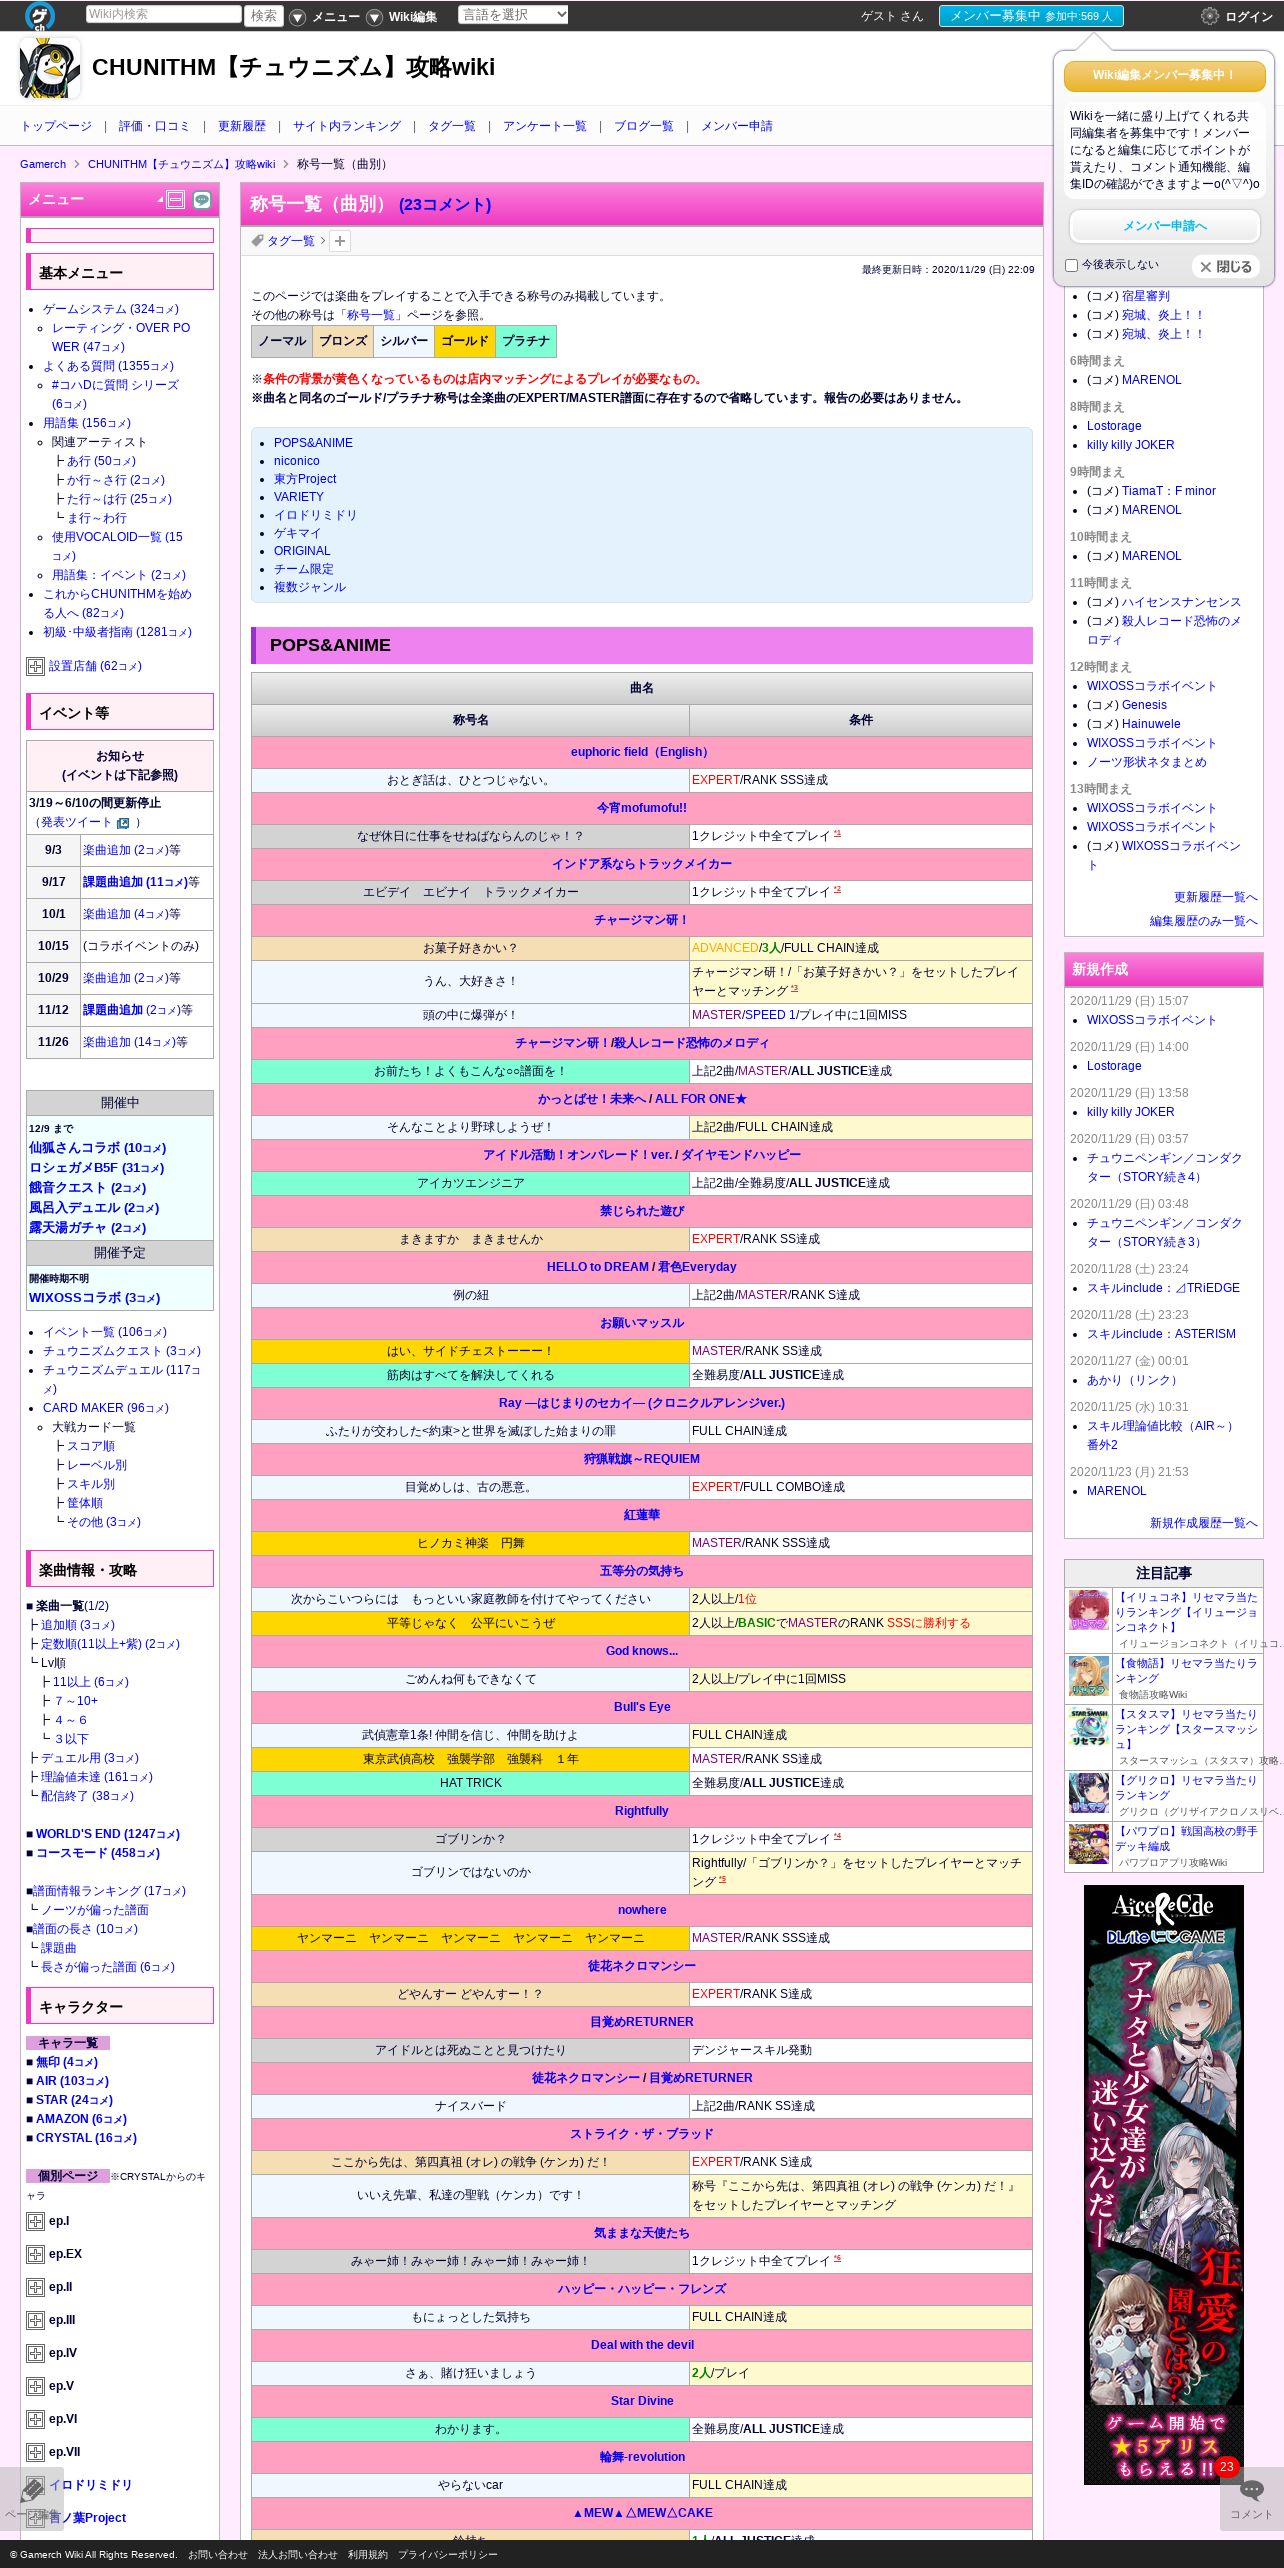Click the AiceReCode advertisement banner
Screen dimensions: 1284x2568
[1164, 2184]
